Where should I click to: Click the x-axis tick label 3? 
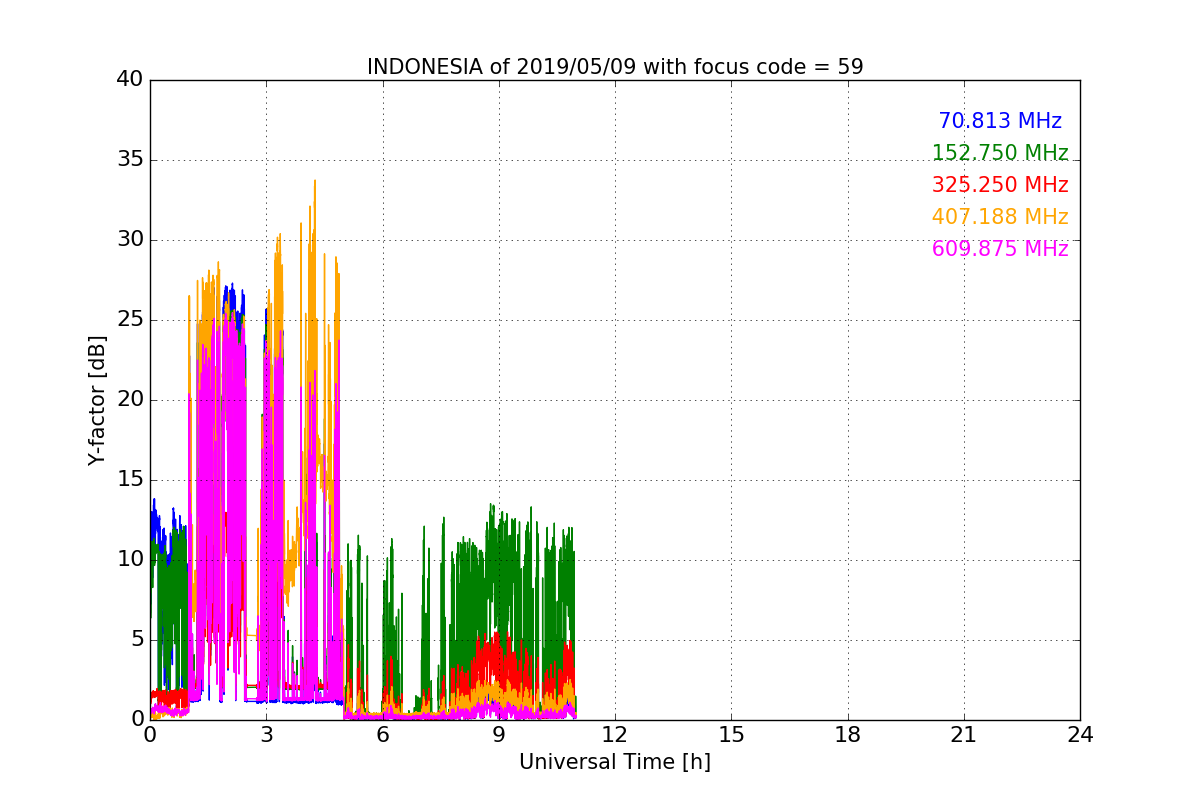click(x=266, y=735)
